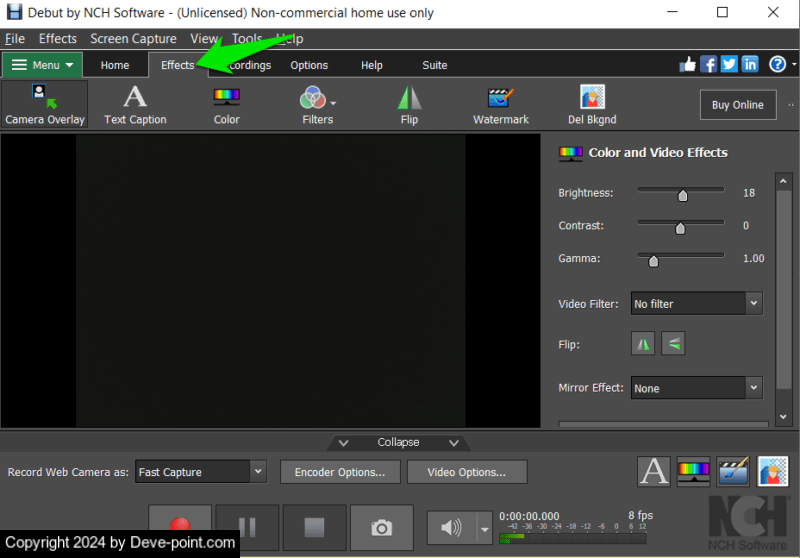Switch to the Home tab
The width and height of the screenshot is (800, 558).
(x=115, y=65)
